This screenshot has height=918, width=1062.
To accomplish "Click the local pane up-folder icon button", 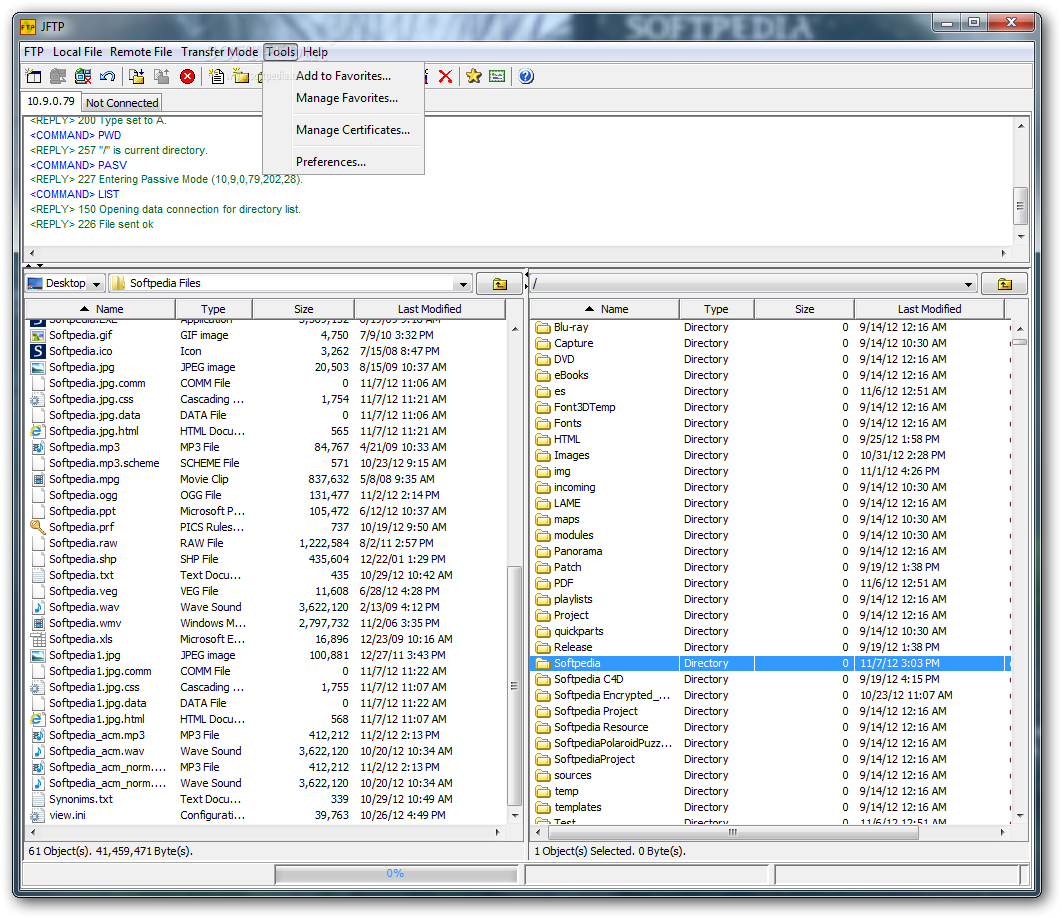I will pos(499,283).
